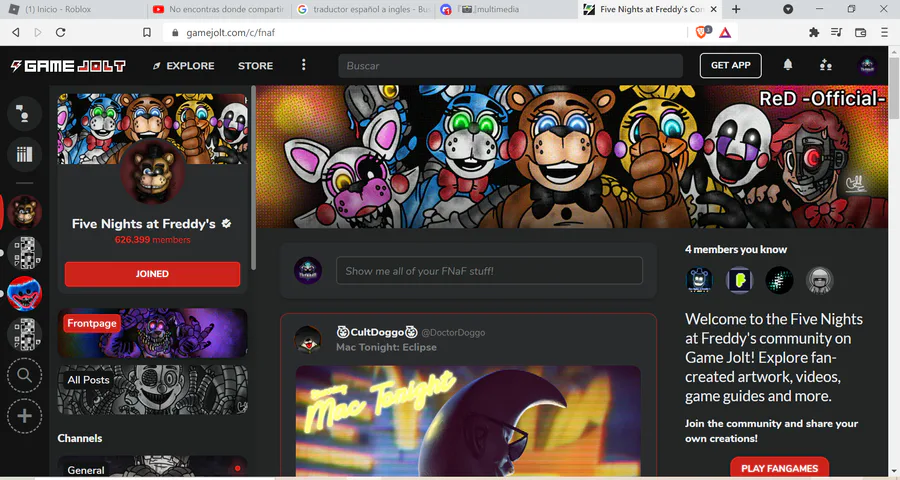Click the '4 members you know' heading
This screenshot has width=900, height=480.
tap(736, 249)
